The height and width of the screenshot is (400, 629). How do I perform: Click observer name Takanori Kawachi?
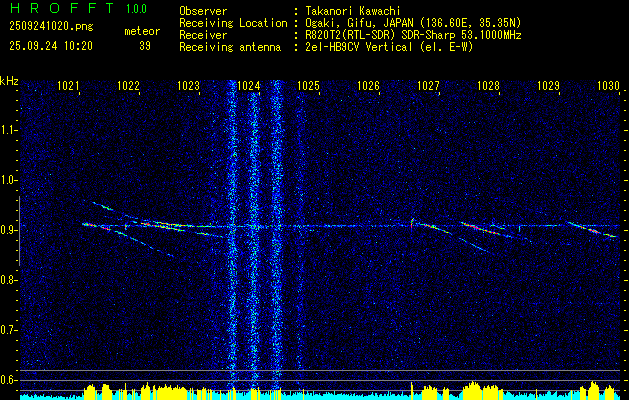point(352,11)
